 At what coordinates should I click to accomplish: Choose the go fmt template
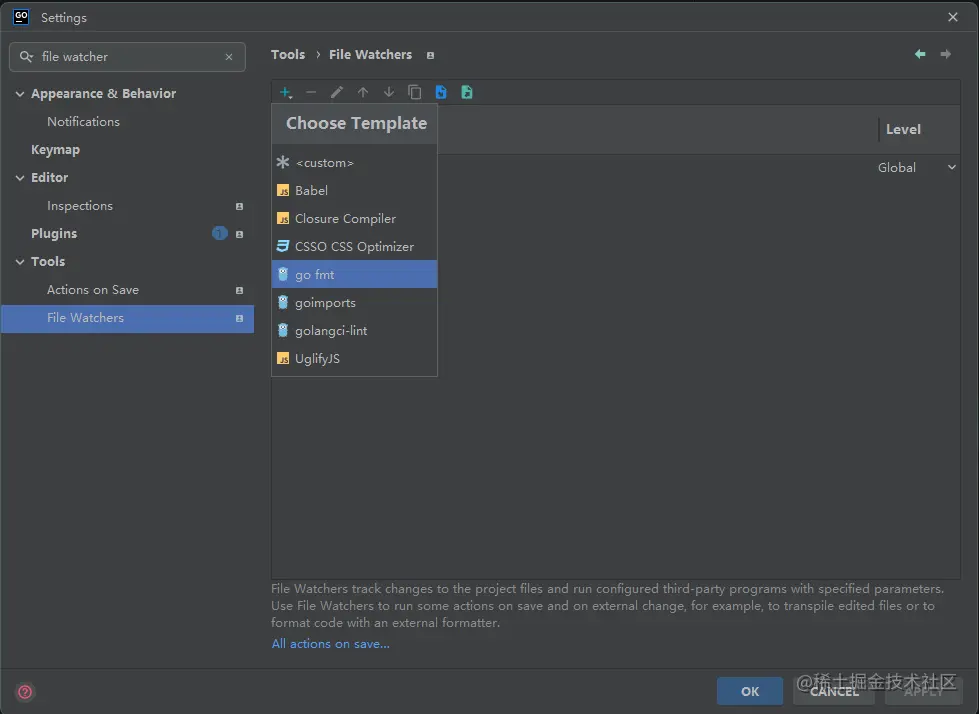pyautogui.click(x=354, y=274)
